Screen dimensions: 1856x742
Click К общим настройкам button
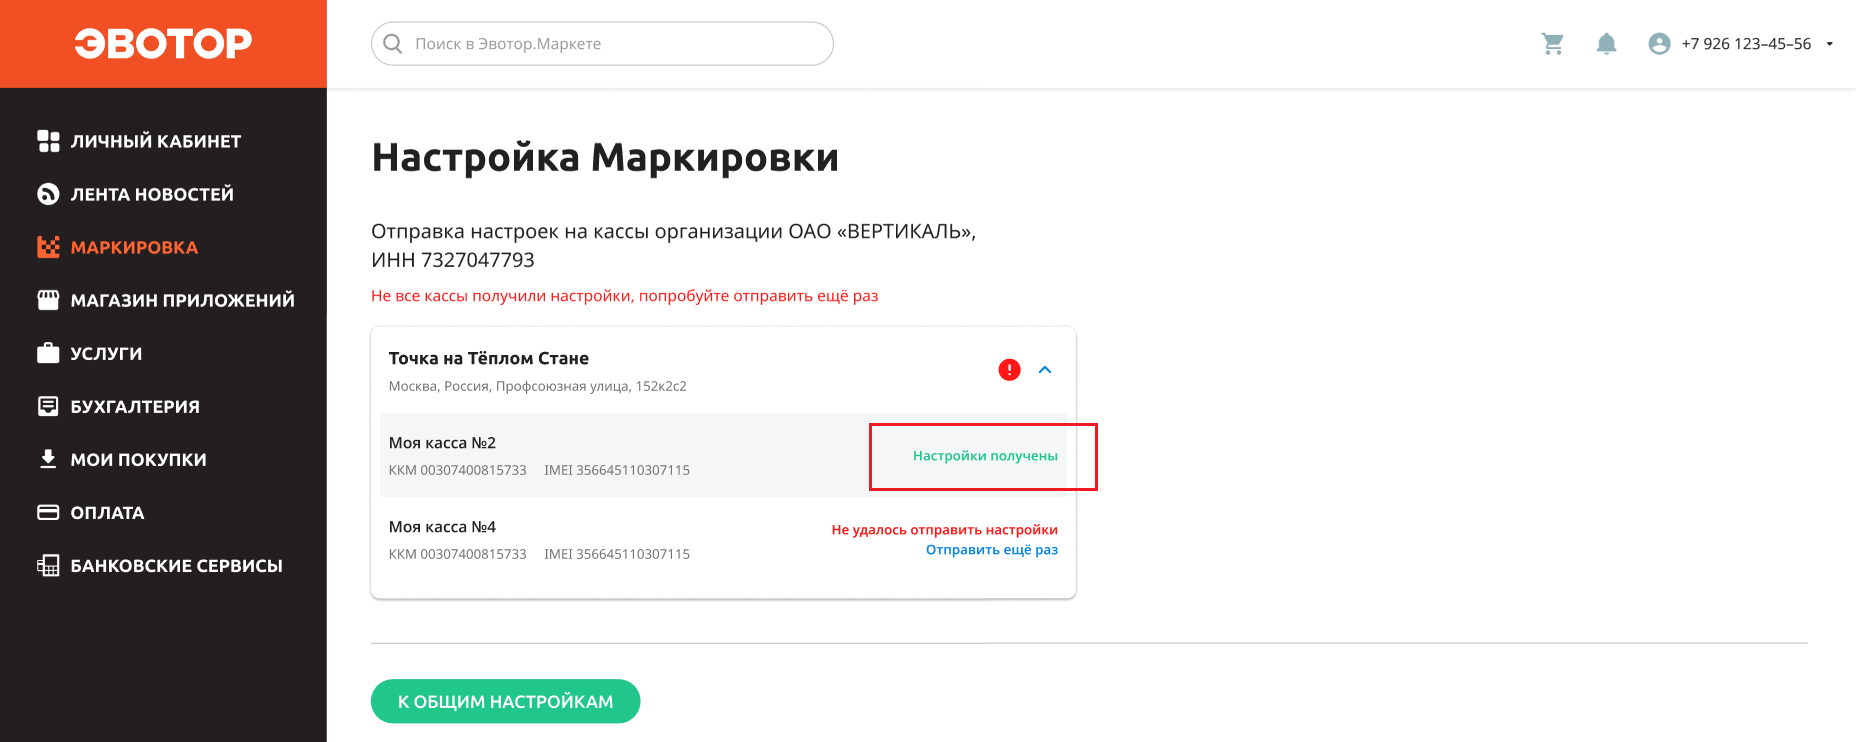click(505, 701)
